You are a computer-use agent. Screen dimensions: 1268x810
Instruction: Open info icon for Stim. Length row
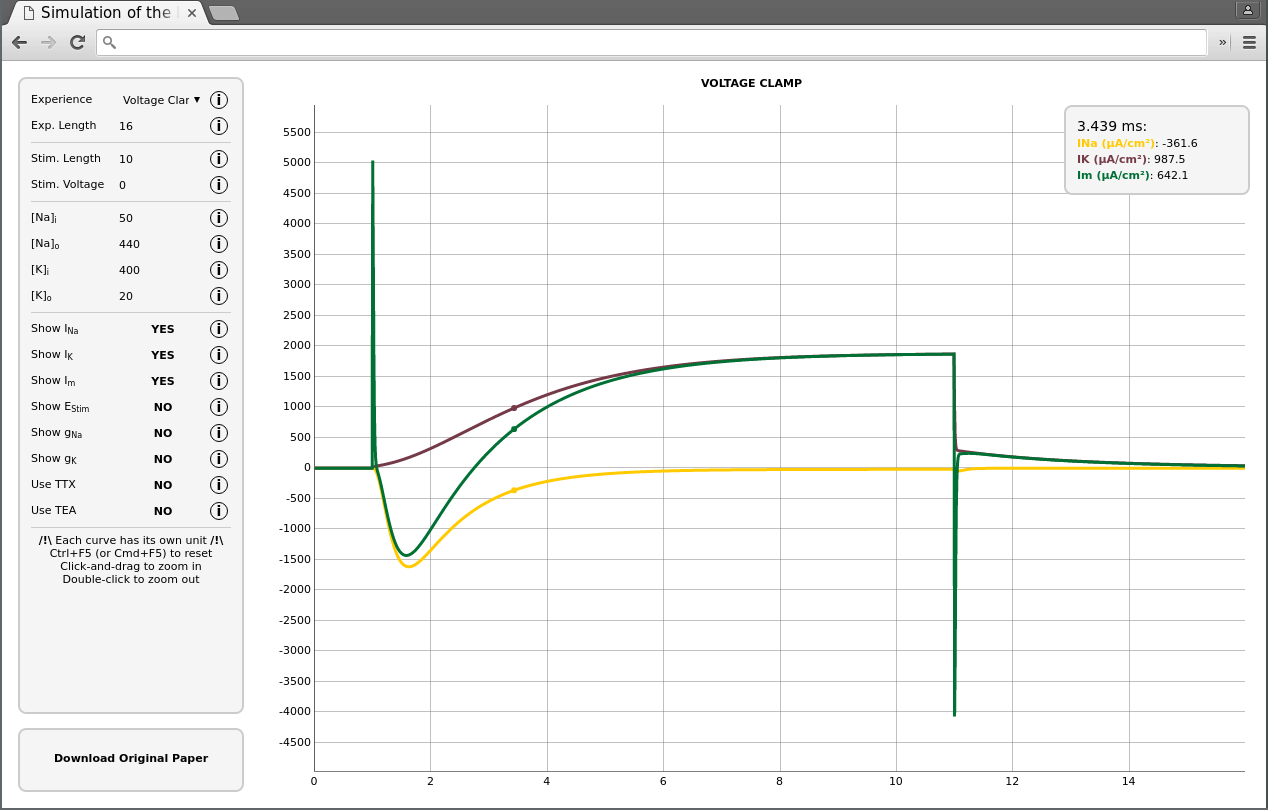pos(219,159)
